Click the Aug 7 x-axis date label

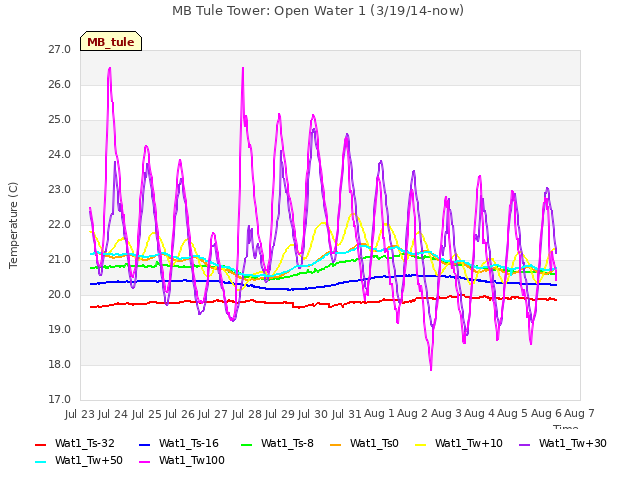pyautogui.click(x=579, y=414)
